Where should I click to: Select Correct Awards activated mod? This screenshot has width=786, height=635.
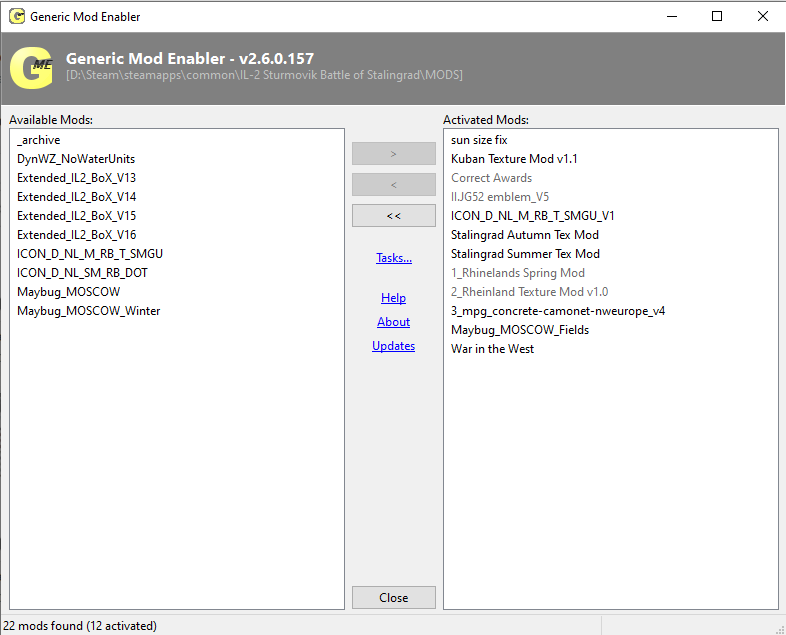pyautogui.click(x=491, y=178)
